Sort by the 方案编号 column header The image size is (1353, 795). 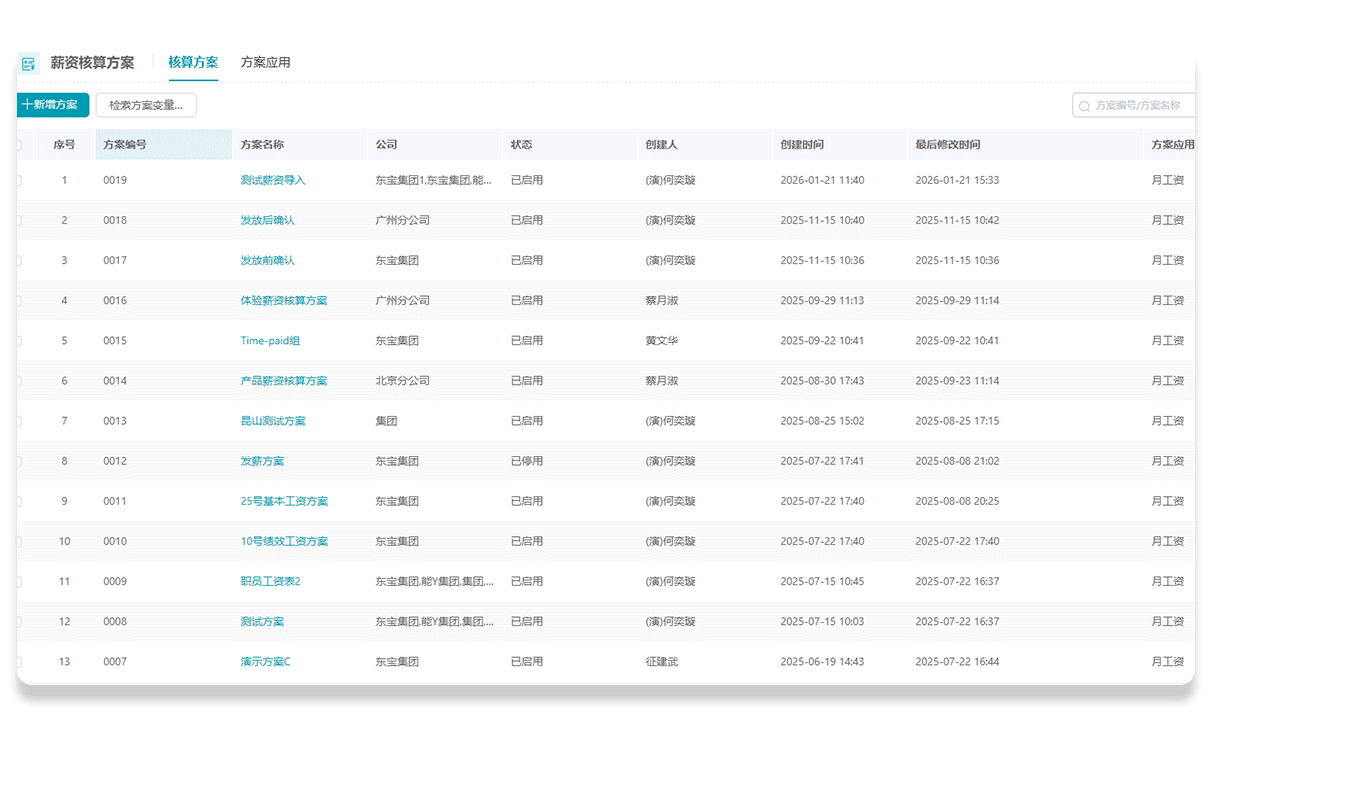(125, 145)
